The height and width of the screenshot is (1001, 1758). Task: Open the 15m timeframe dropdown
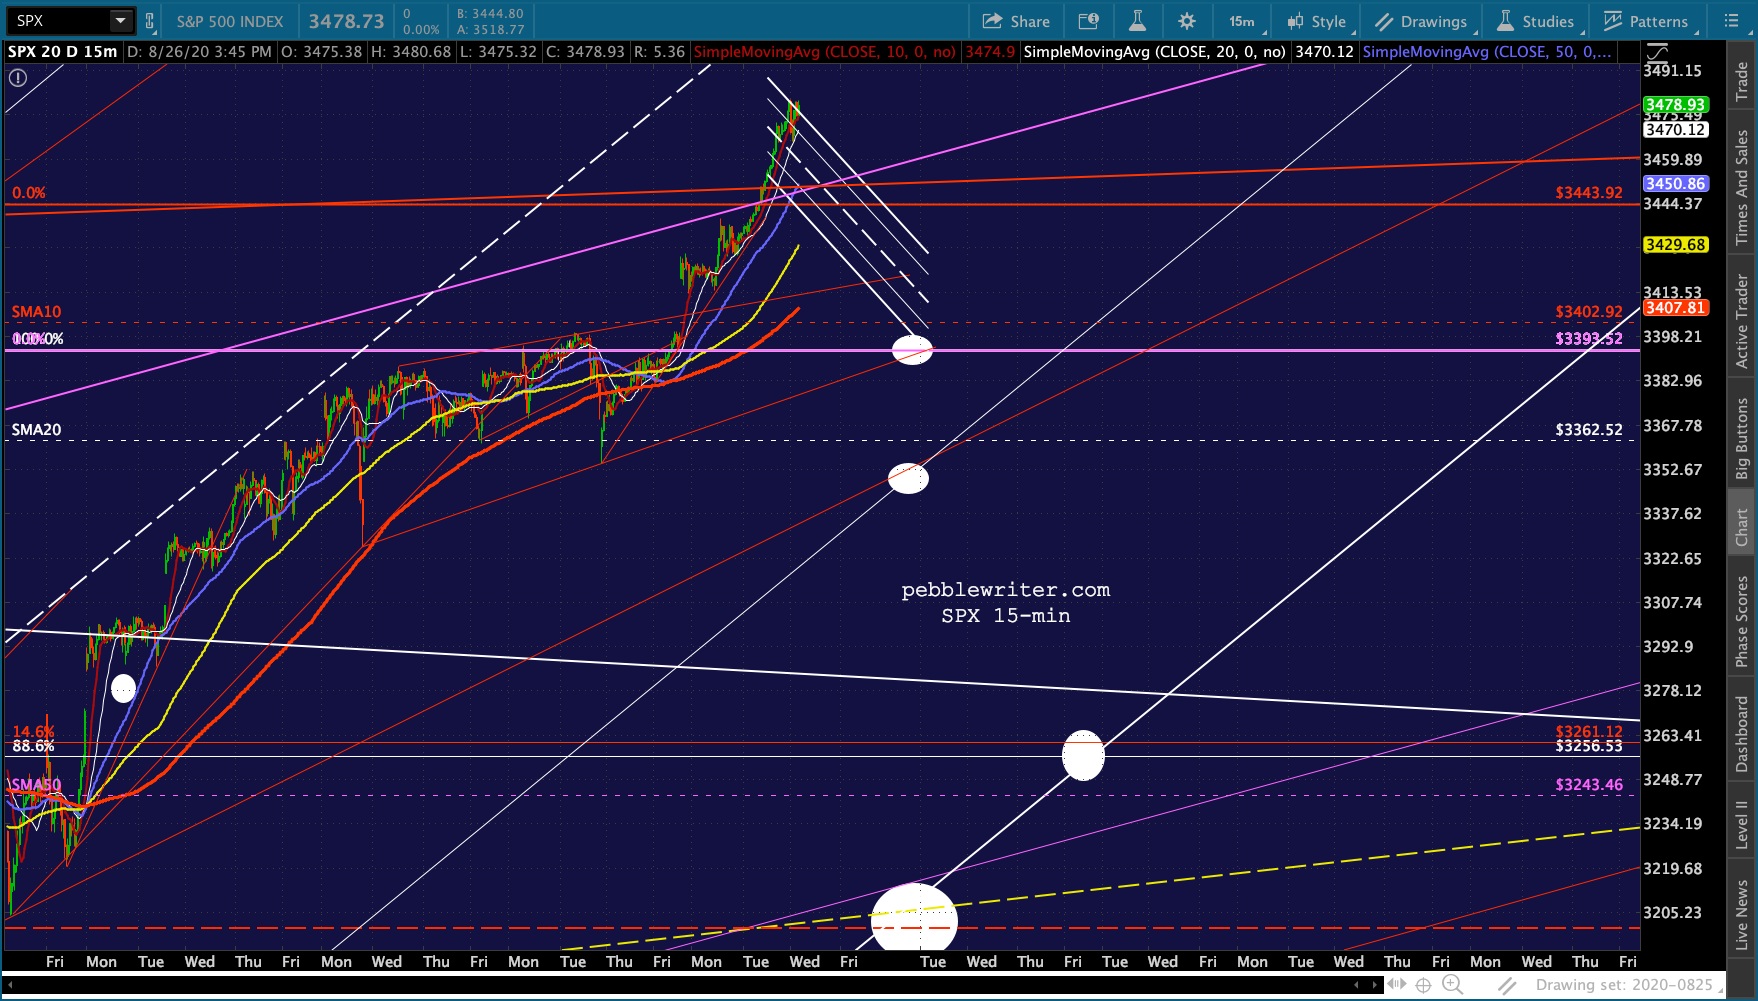pyautogui.click(x=1243, y=21)
